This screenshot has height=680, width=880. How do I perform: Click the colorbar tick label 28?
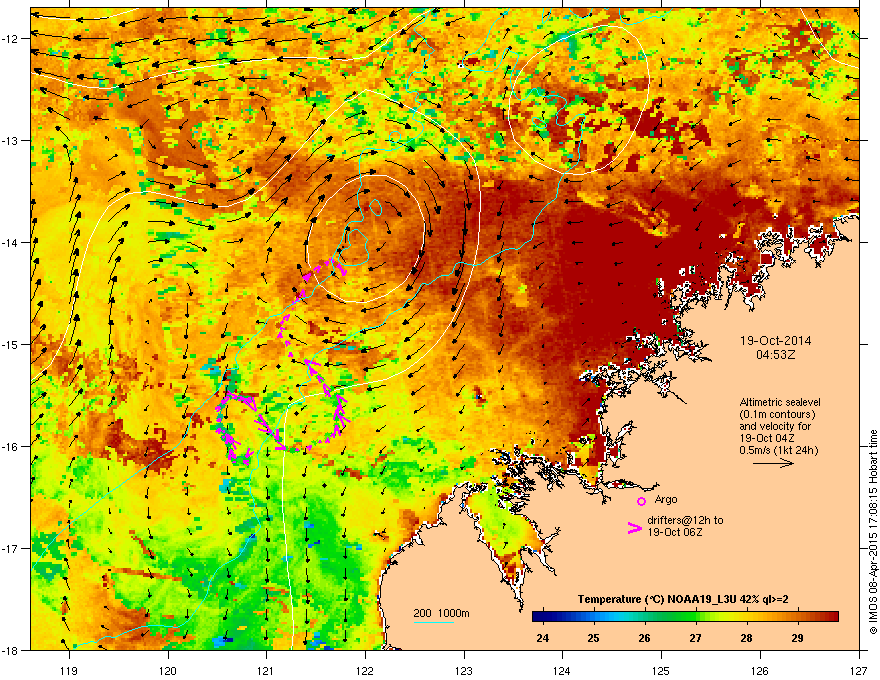pyautogui.click(x=746, y=638)
